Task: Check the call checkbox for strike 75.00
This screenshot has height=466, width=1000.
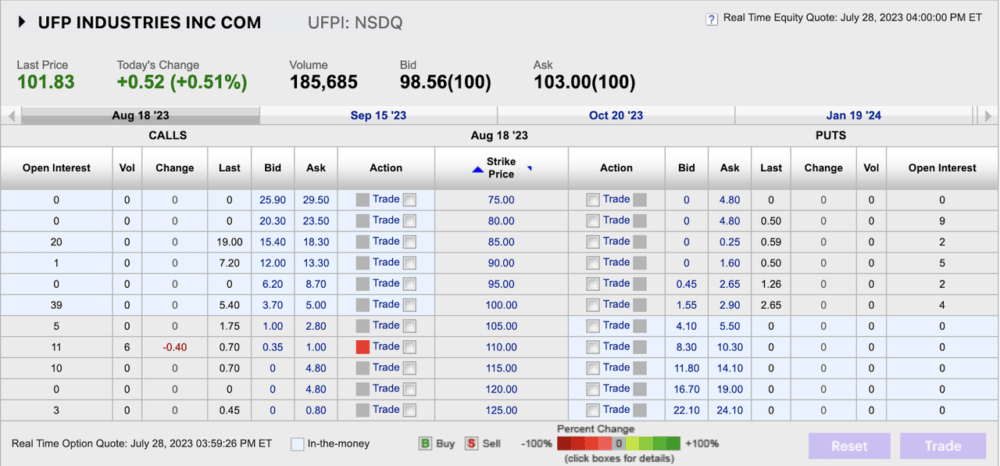Action: click(x=409, y=200)
